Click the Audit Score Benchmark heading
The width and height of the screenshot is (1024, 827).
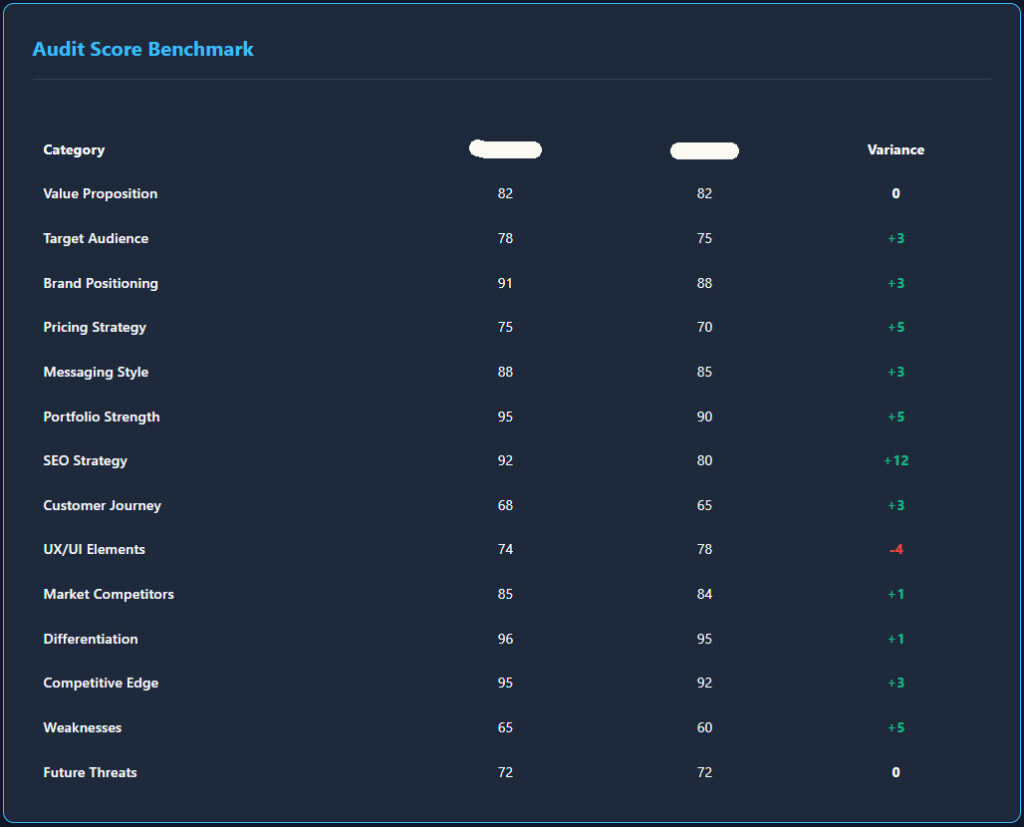point(143,48)
